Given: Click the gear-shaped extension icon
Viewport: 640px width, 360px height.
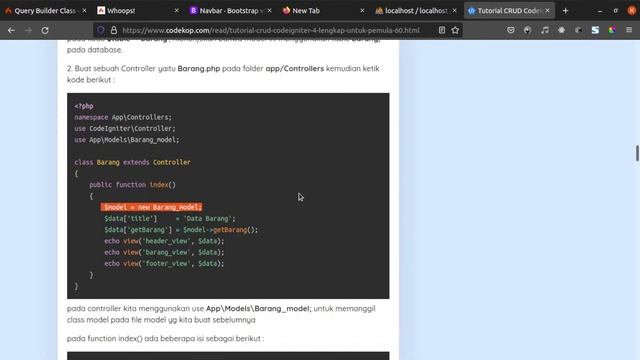Looking at the screenshot, I should tap(562, 30).
